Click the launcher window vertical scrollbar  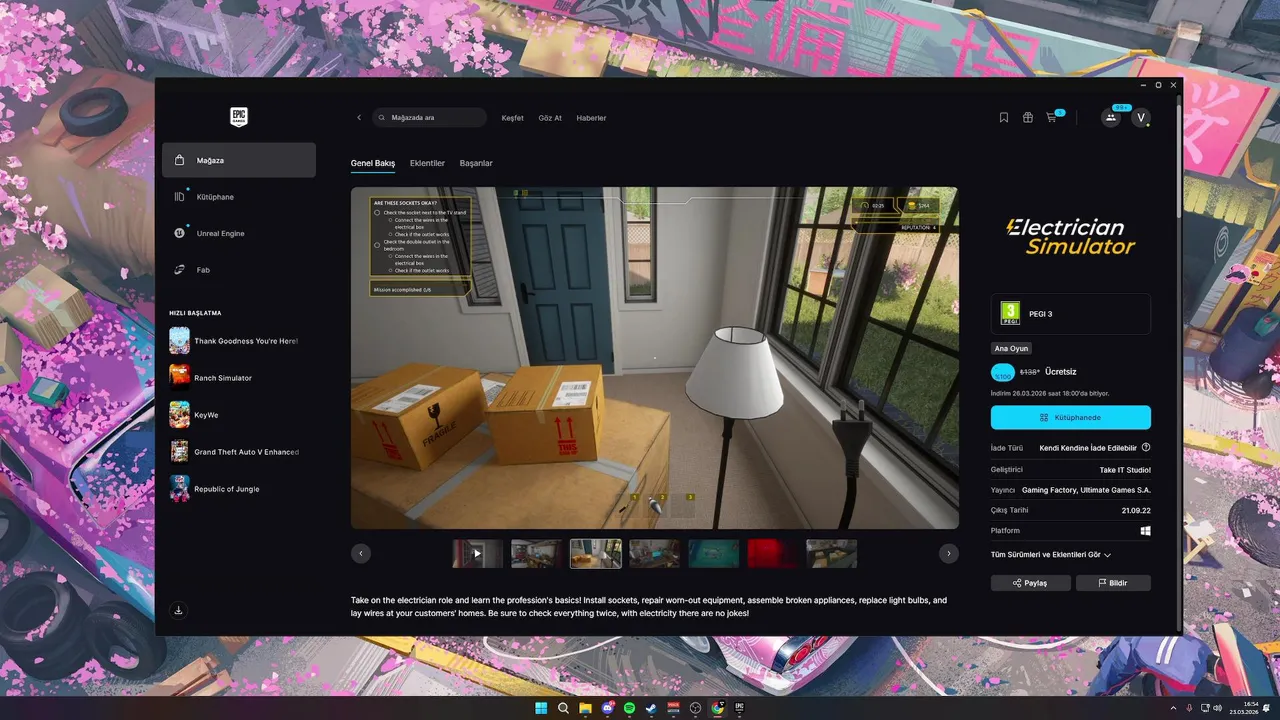click(1179, 160)
